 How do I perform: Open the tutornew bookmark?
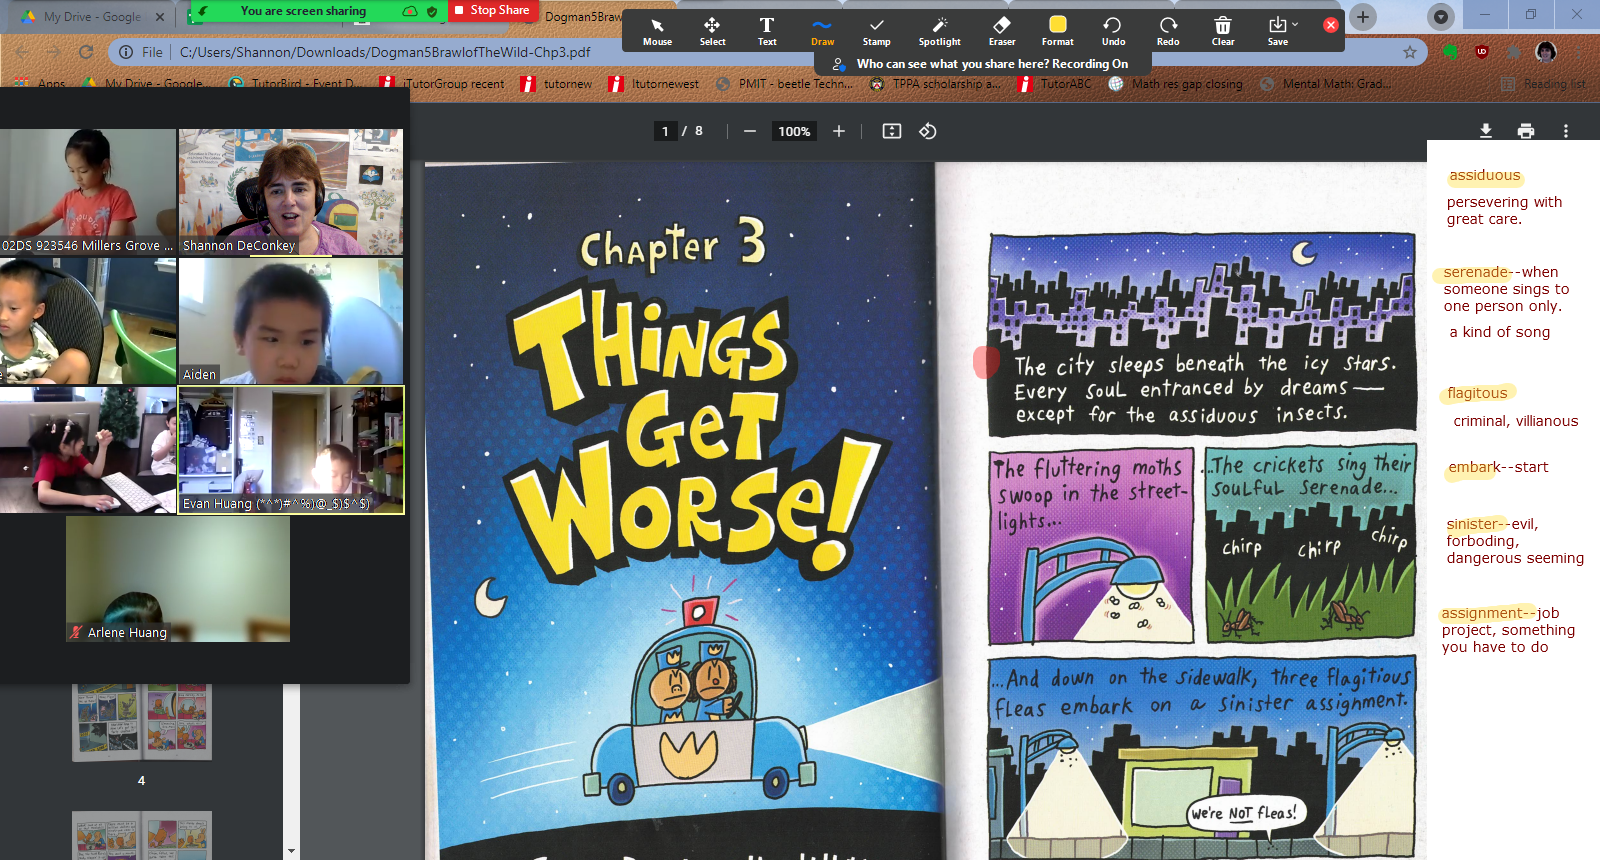pyautogui.click(x=557, y=84)
